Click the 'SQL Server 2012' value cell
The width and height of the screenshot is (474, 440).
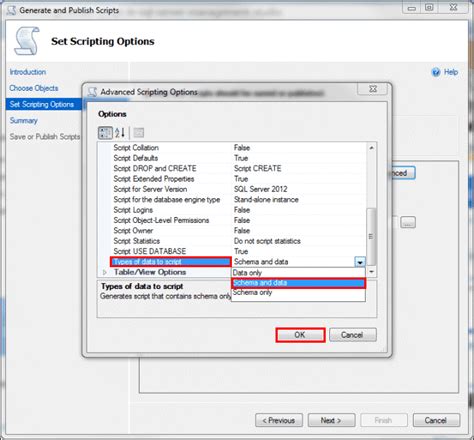[299, 189]
